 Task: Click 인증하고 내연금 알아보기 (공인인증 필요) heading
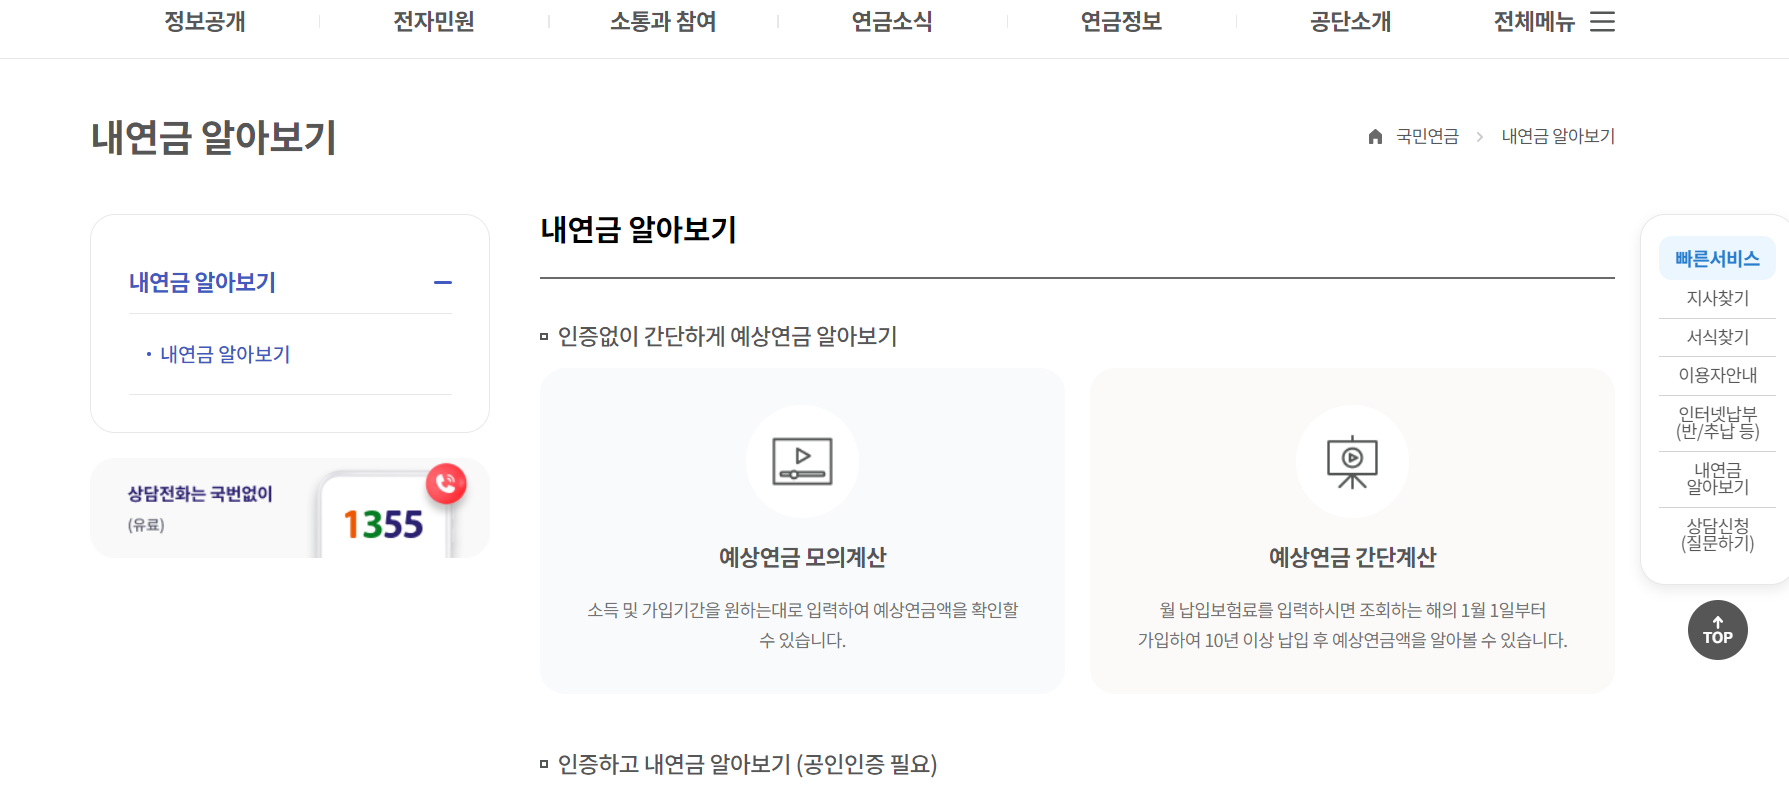747,764
